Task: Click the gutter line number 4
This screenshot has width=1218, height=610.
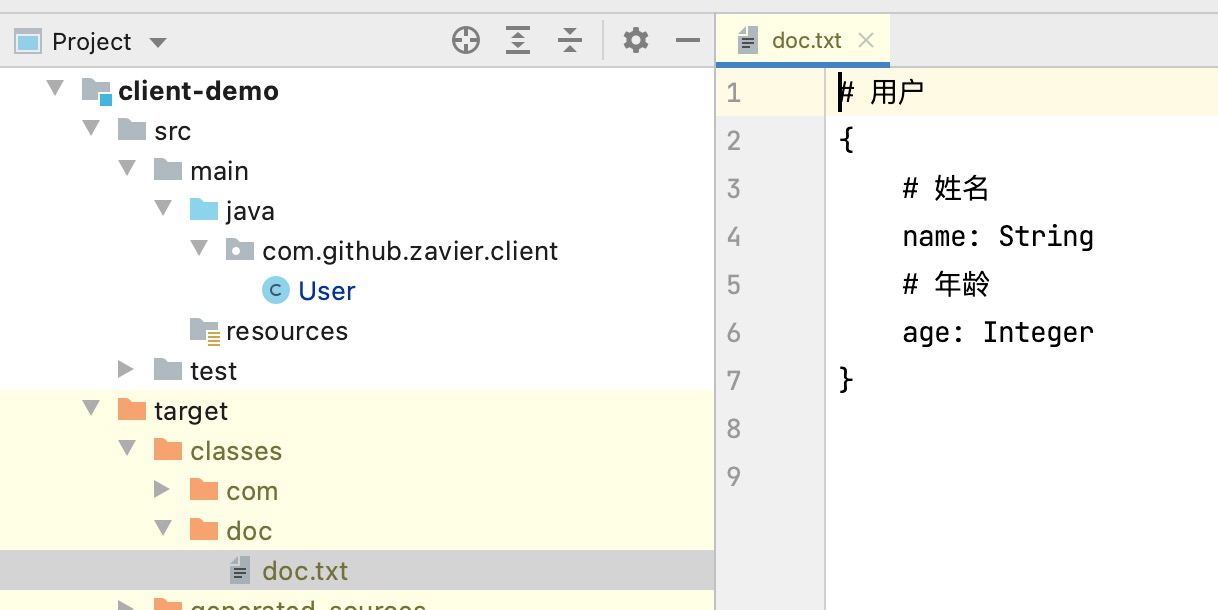Action: pyautogui.click(x=734, y=236)
